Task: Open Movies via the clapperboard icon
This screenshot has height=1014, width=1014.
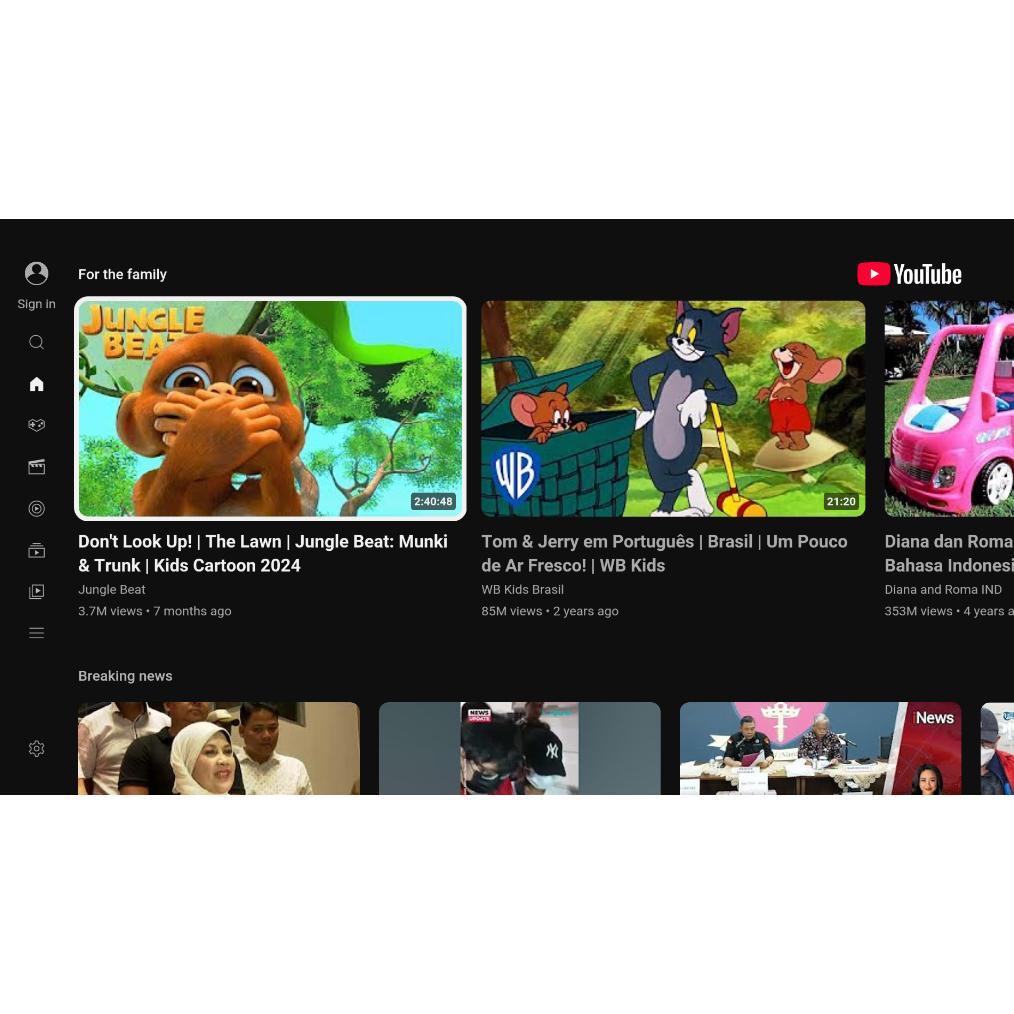Action: pos(36,467)
